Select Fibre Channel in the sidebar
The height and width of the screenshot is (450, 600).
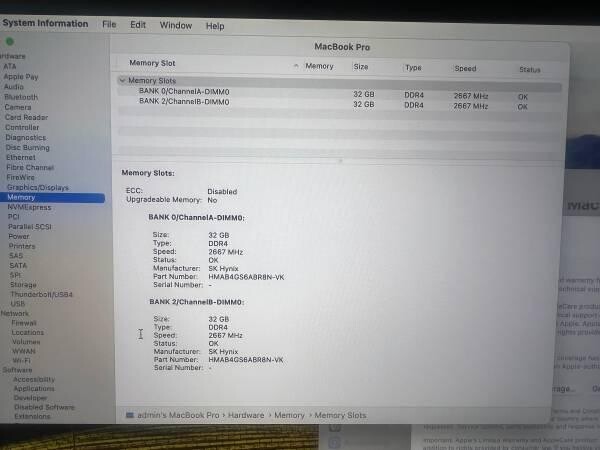pyautogui.click(x=30, y=168)
